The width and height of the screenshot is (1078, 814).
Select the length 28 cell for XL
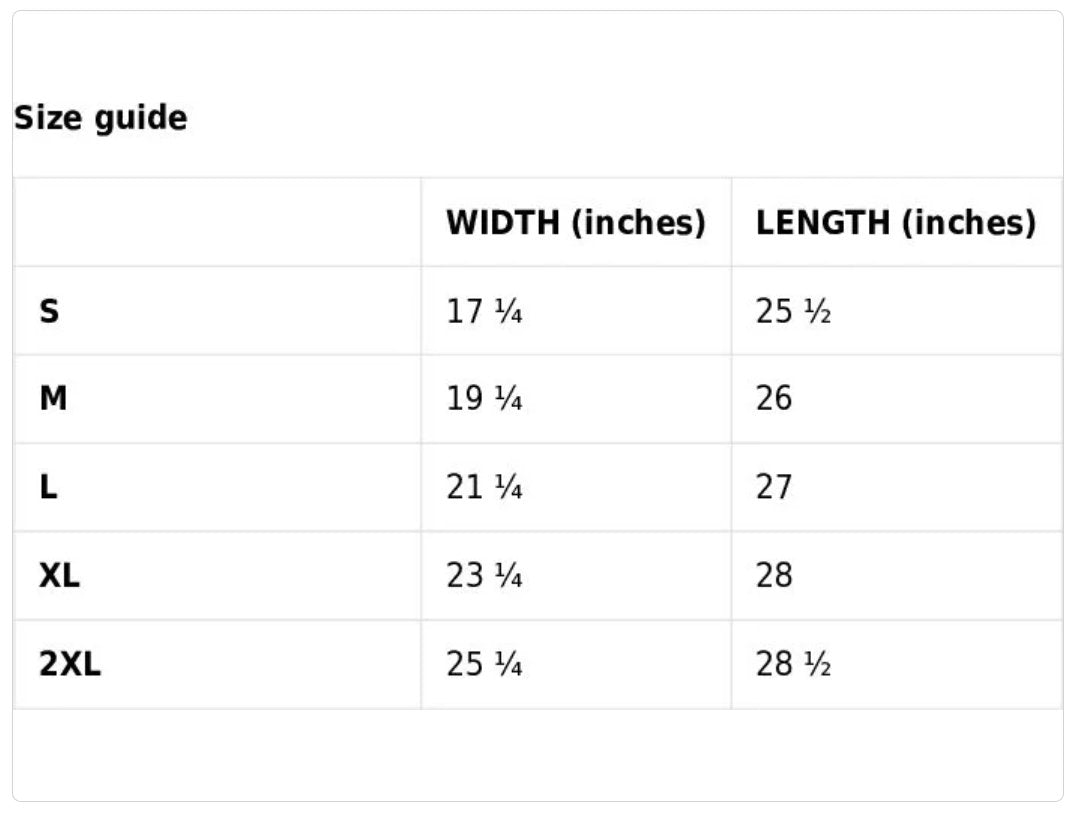tap(774, 577)
